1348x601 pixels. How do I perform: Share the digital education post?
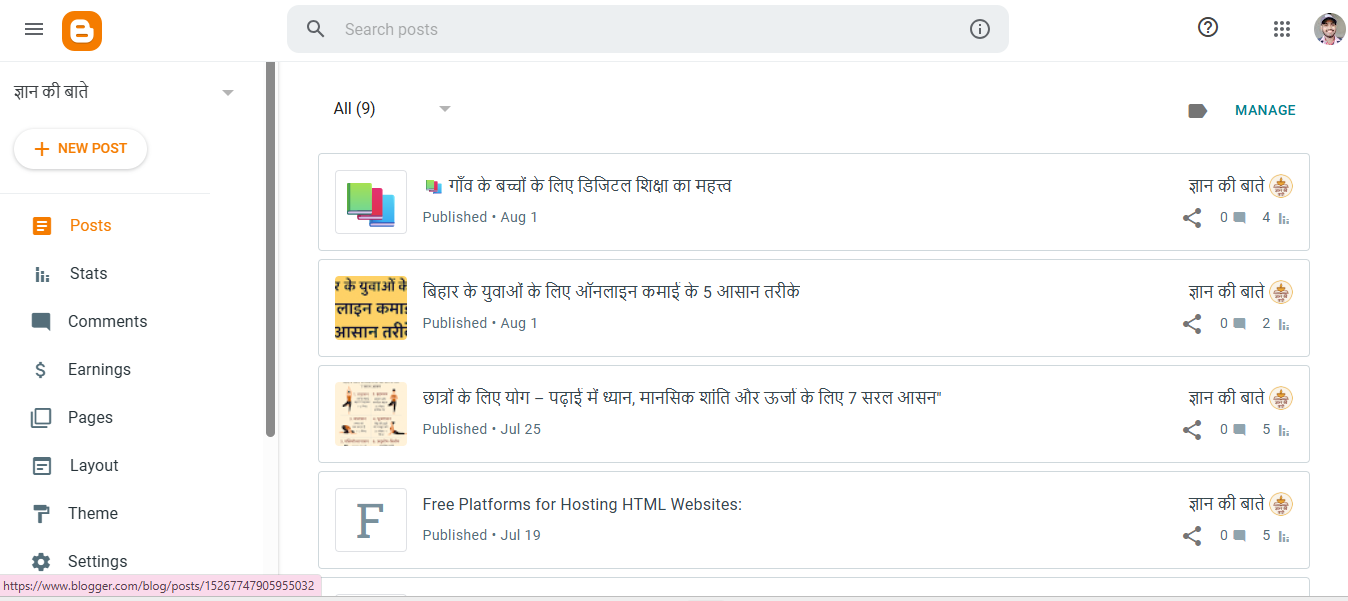click(1192, 217)
